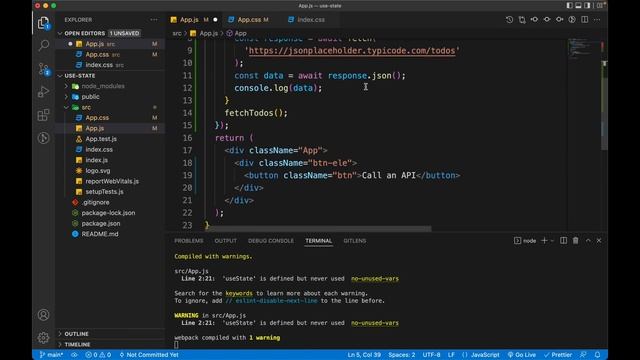Select the Terminal panel tab
640x360 pixels.
(318, 241)
